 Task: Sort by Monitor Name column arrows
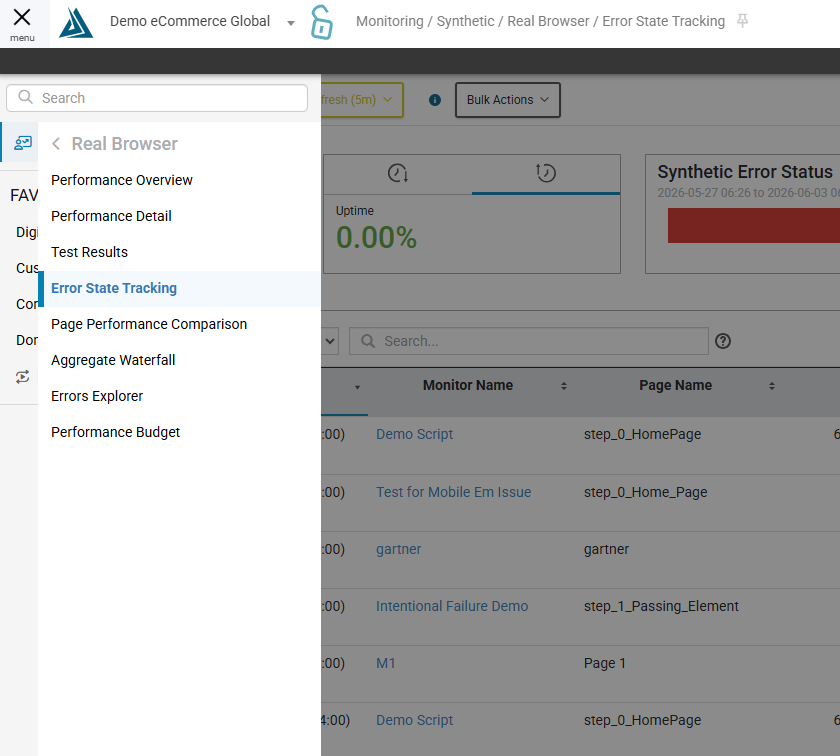(564, 386)
